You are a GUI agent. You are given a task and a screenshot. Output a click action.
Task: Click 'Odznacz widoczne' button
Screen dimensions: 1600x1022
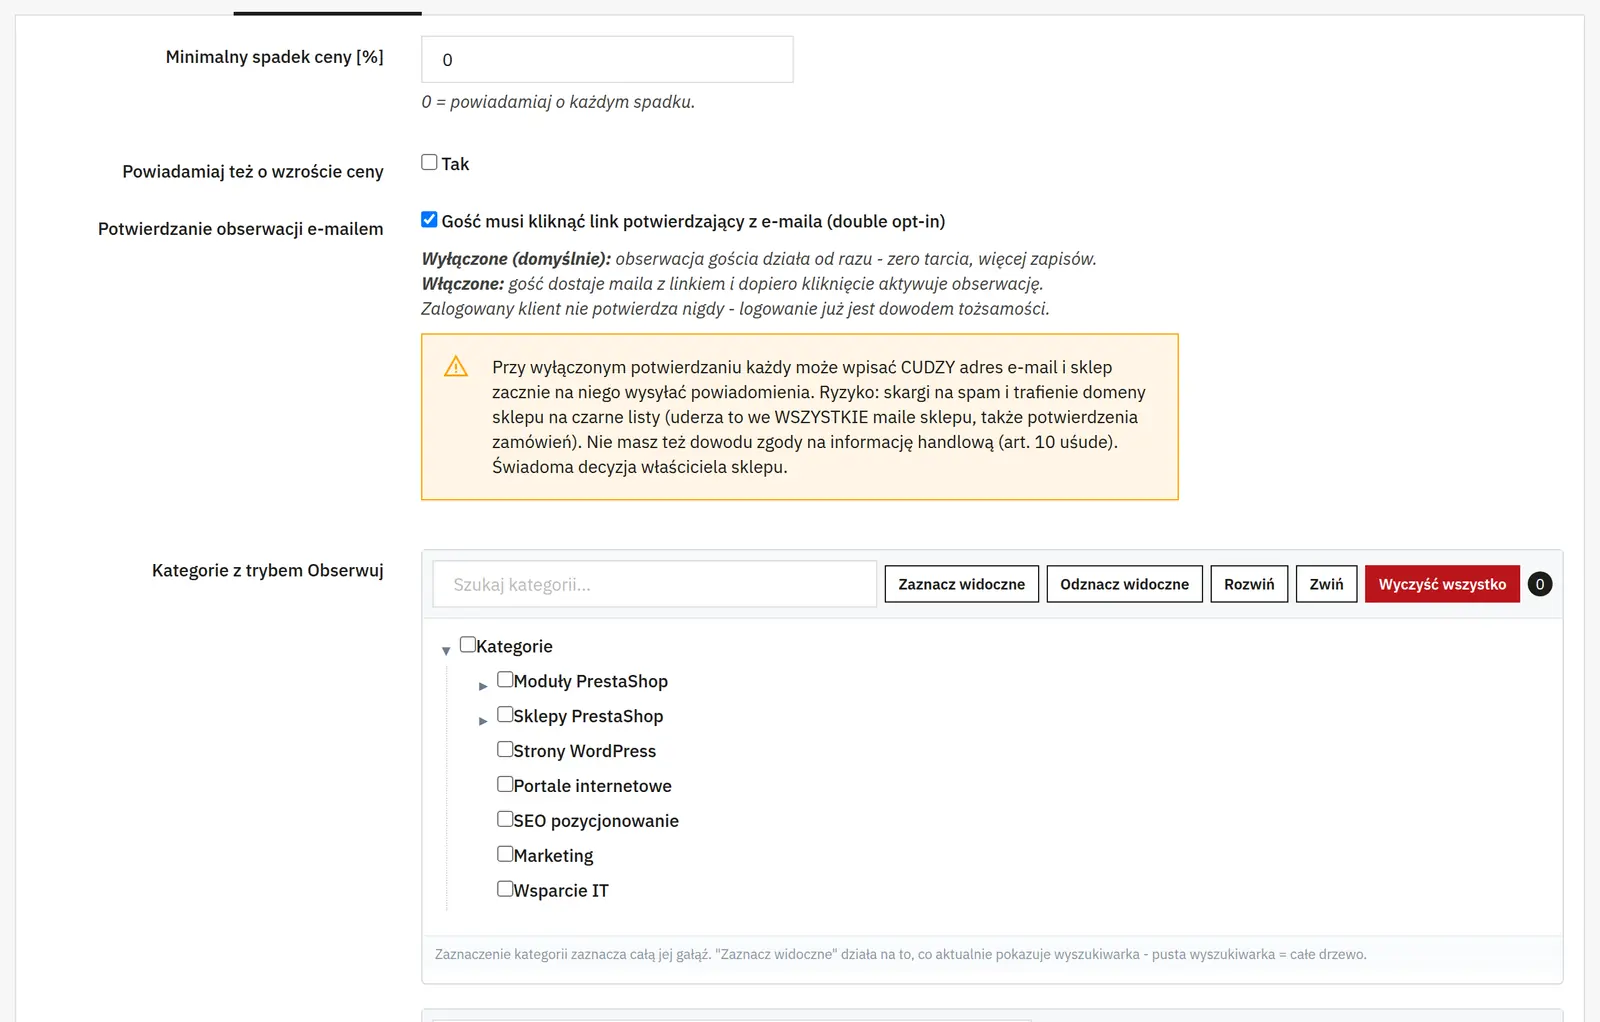point(1125,584)
